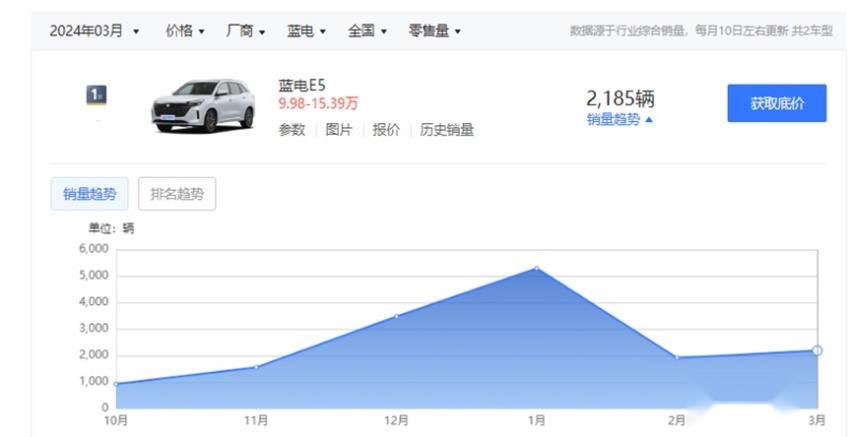
Task: Switch to the 排名趋势 tab
Action: [x=177, y=193]
